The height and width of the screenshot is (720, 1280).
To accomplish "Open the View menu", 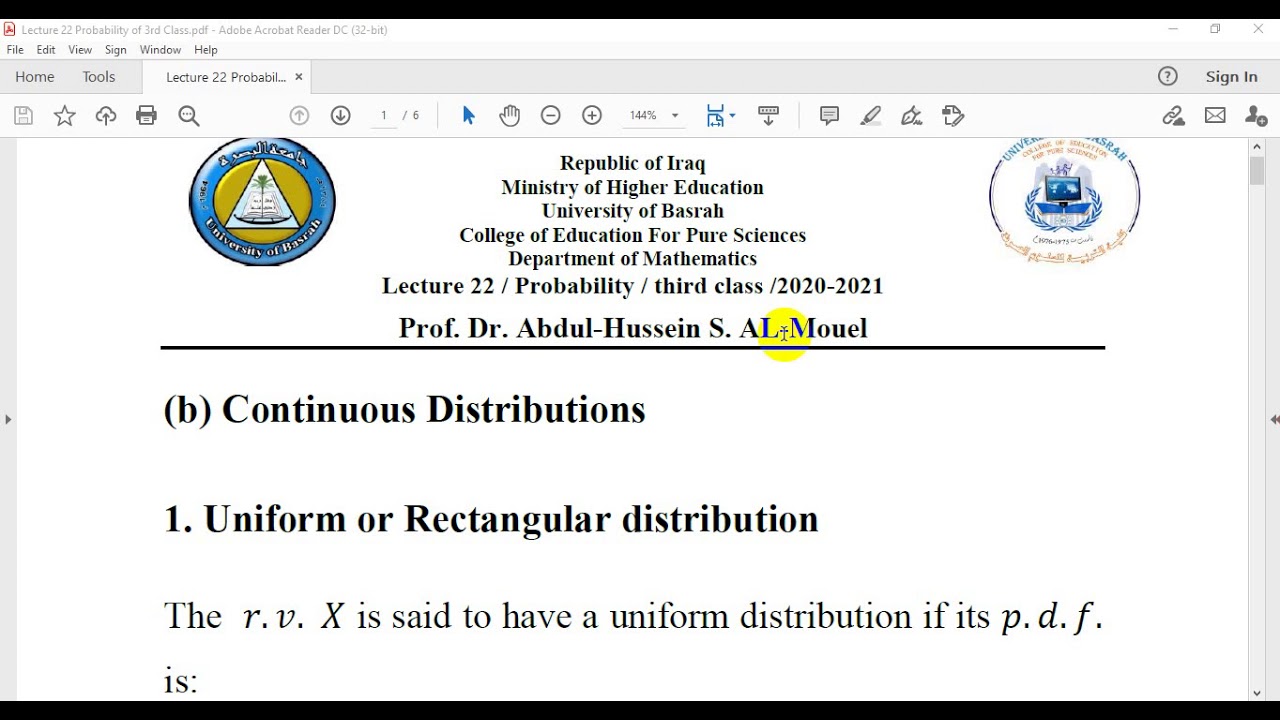I will pos(80,50).
